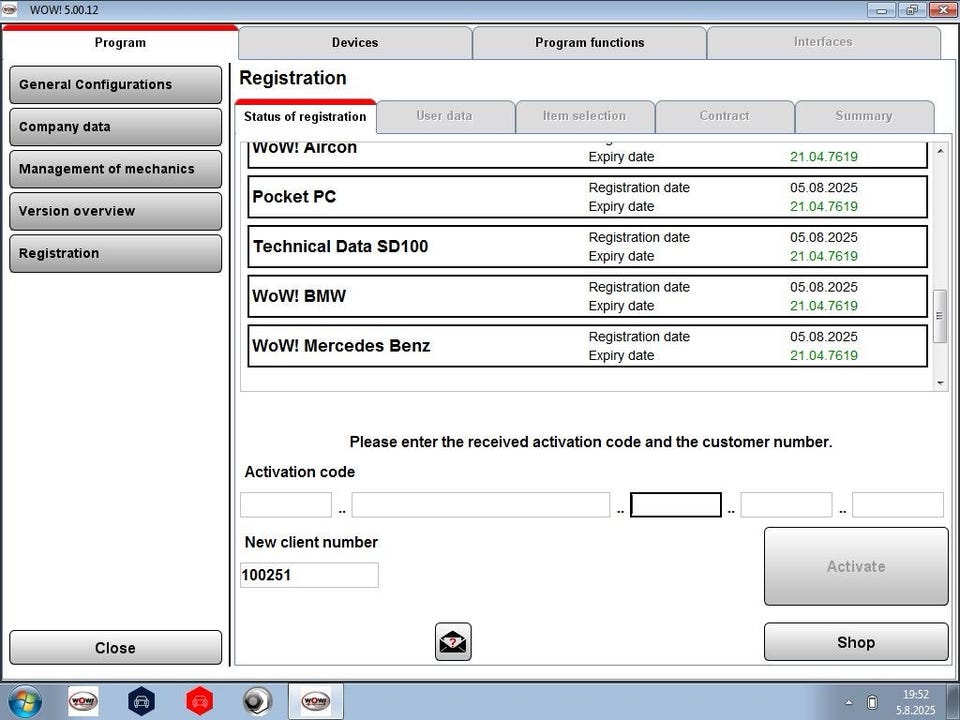Viewport: 960px width, 720px height.
Task: Open the Program functions tab
Action: (x=589, y=43)
